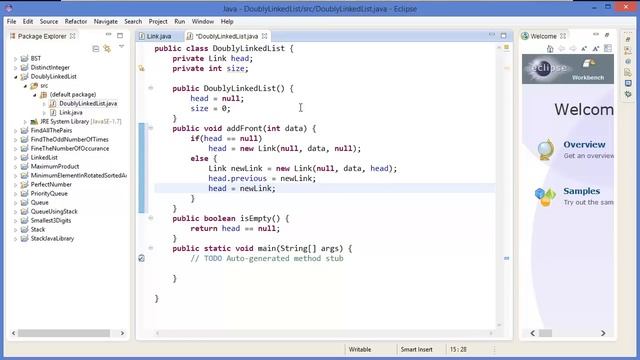Customize Welcome page layout

pos(608,49)
